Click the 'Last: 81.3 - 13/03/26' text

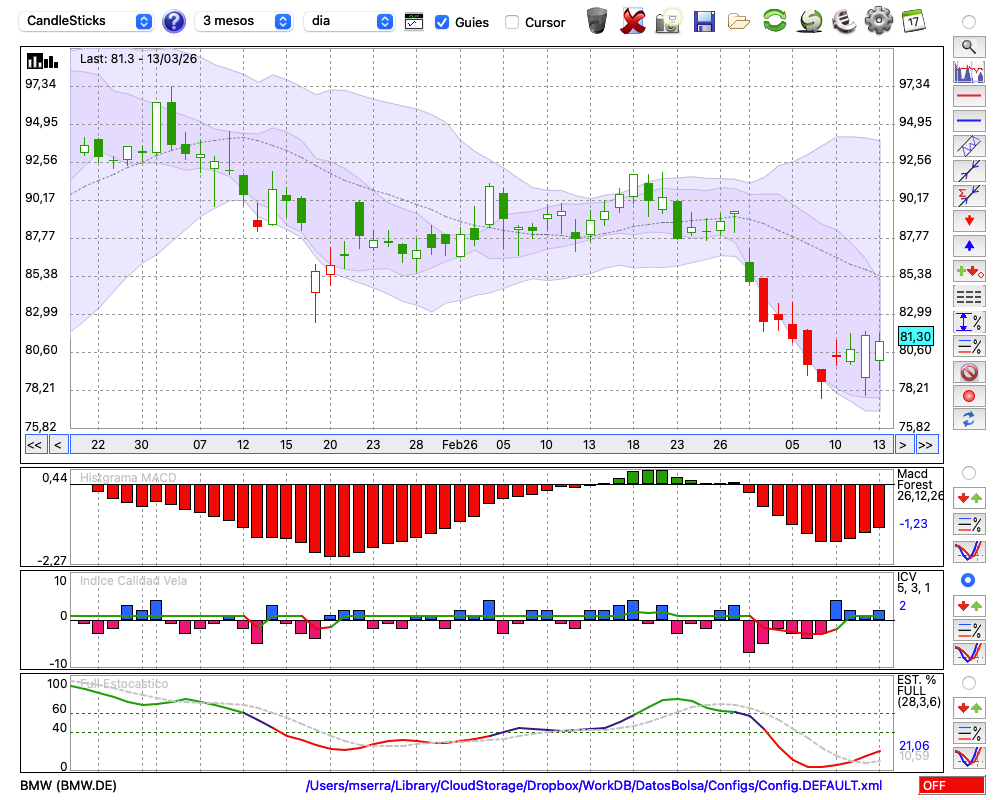[x=138, y=59]
